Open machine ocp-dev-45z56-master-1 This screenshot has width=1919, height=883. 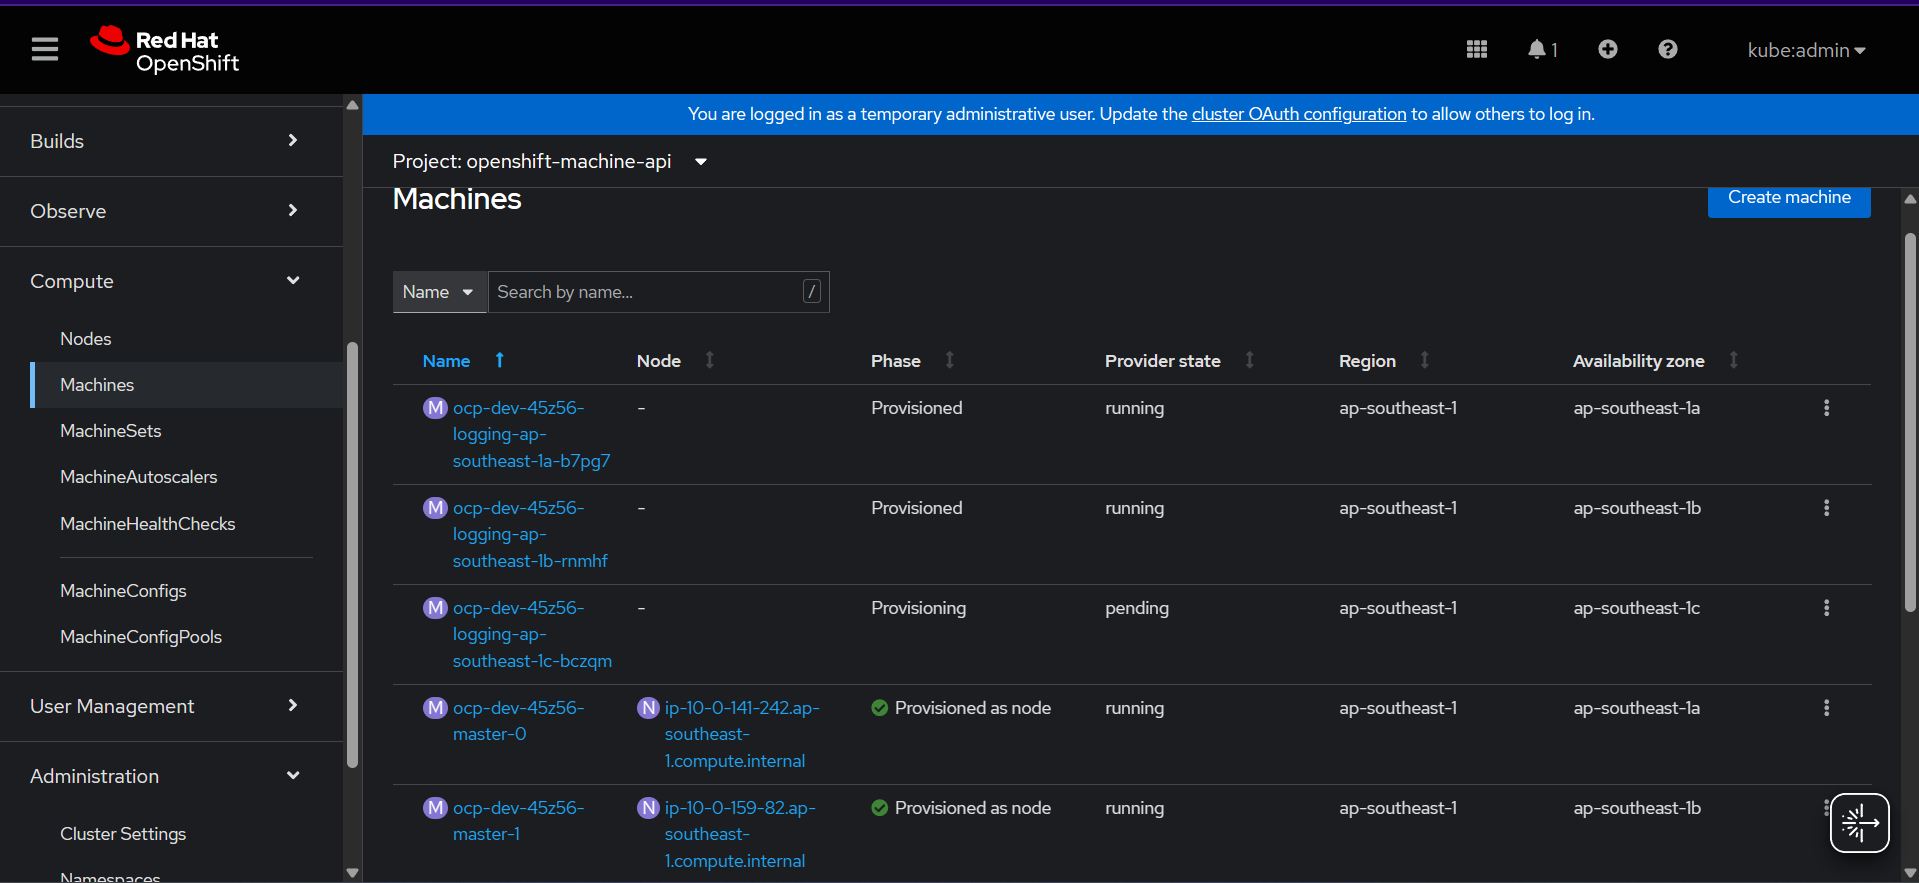click(x=518, y=821)
